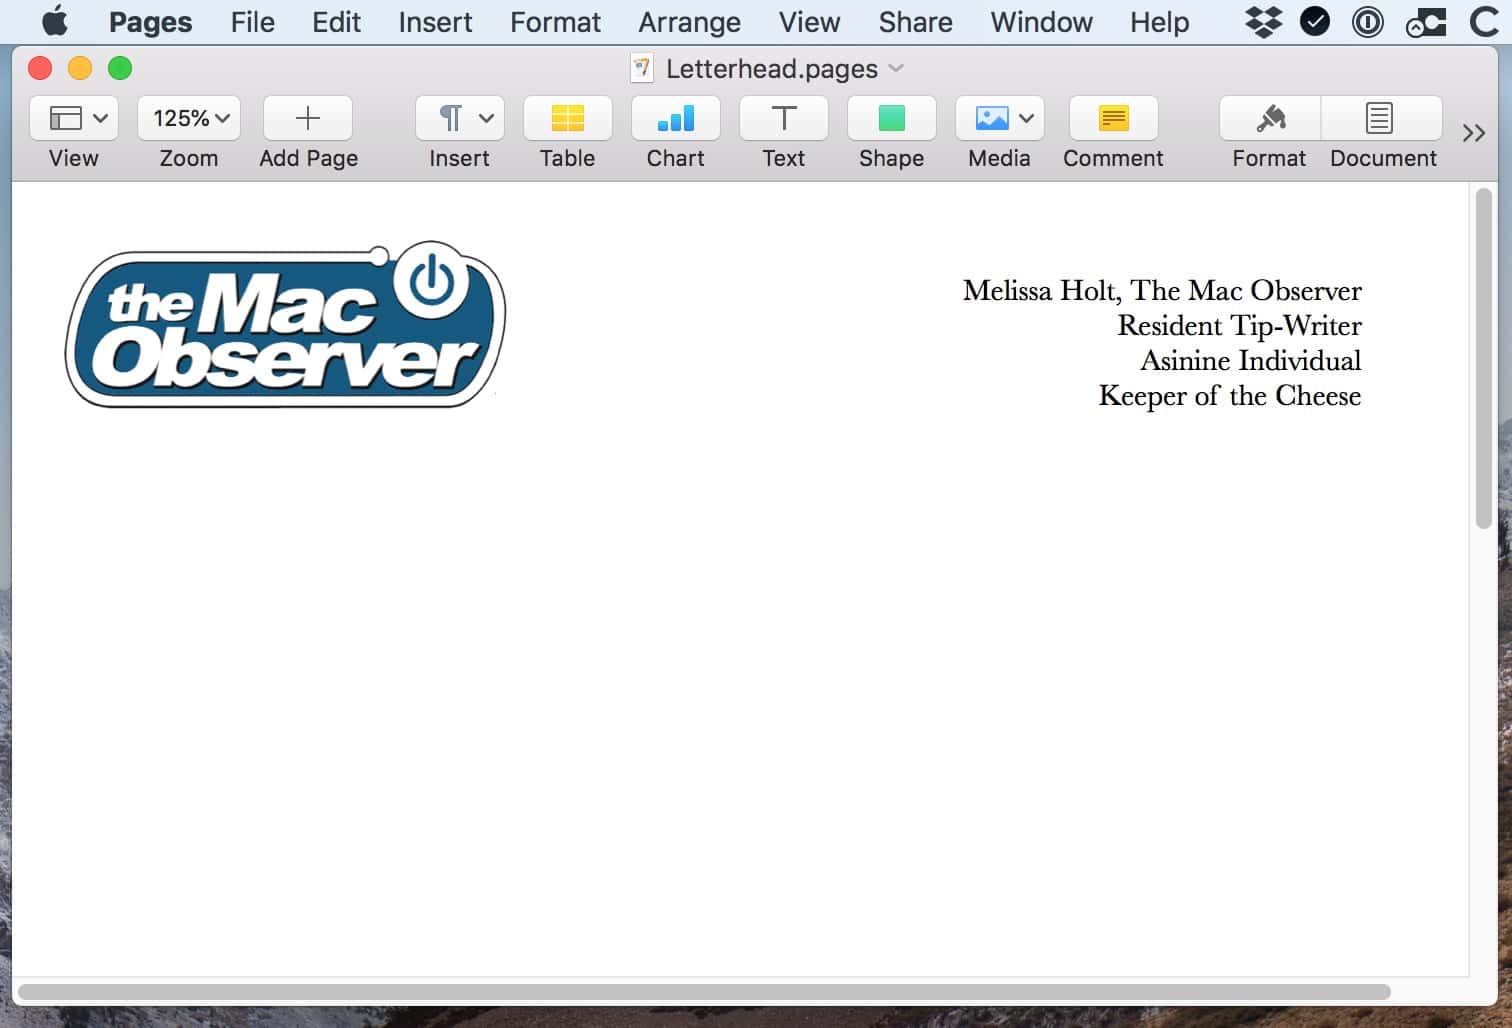
Task: Open the Dropbox menu bar icon
Action: 1263,22
